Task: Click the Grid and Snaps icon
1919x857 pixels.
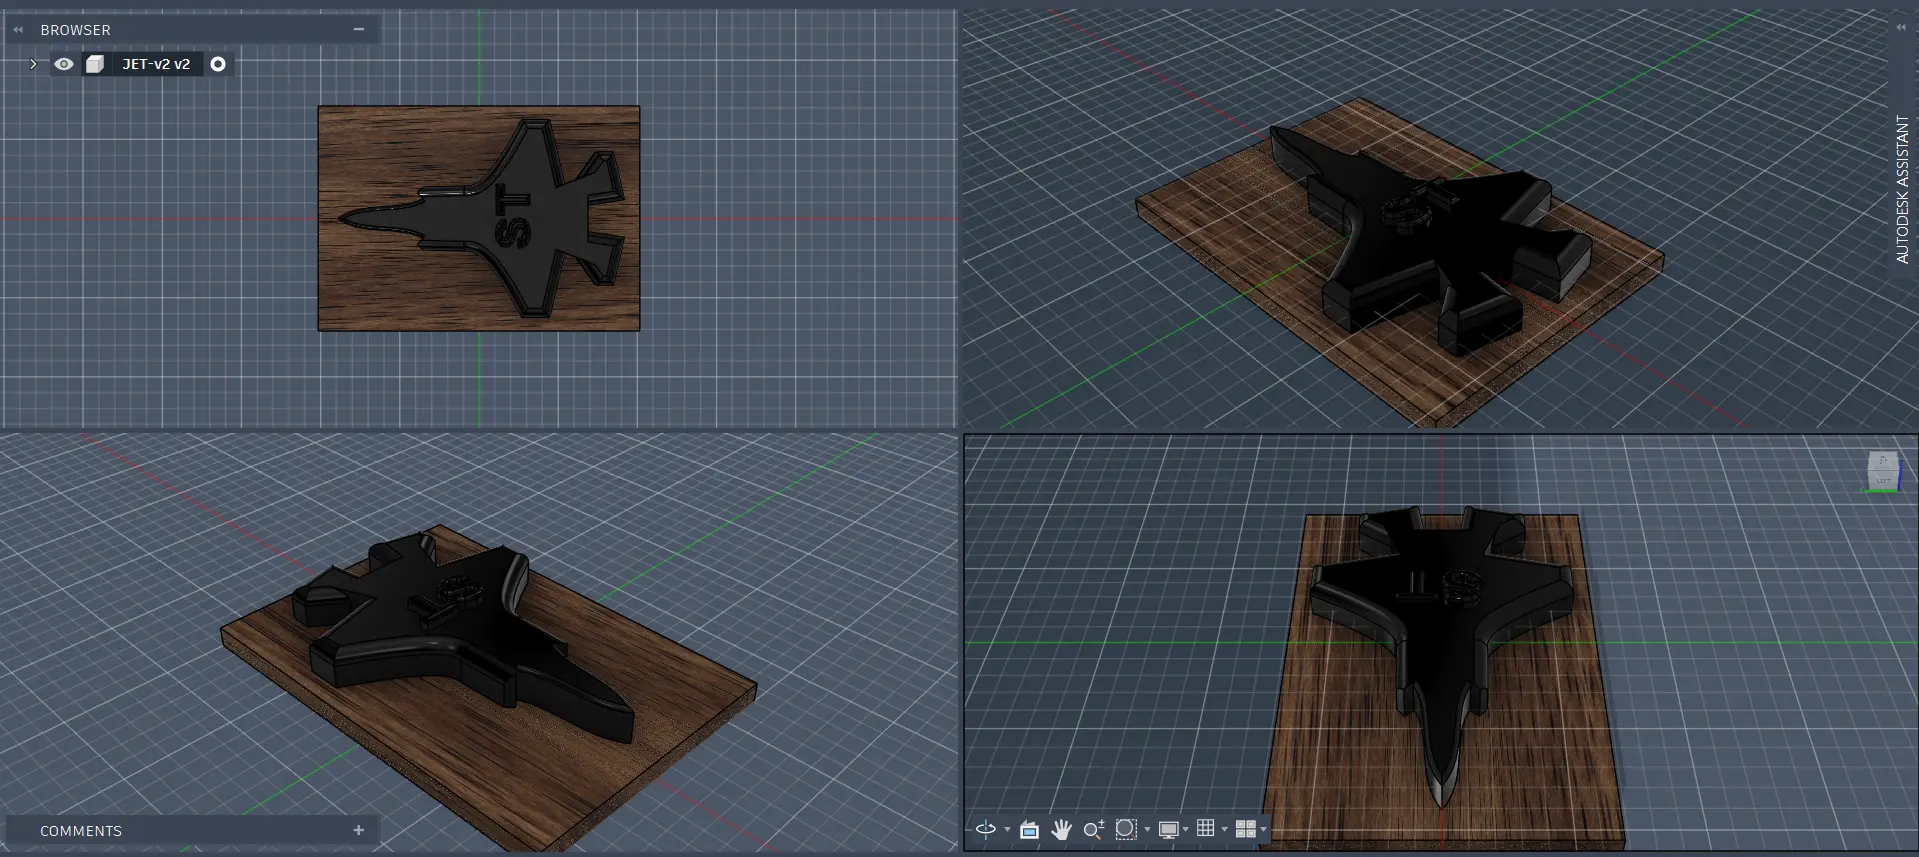Action: click(x=1206, y=828)
